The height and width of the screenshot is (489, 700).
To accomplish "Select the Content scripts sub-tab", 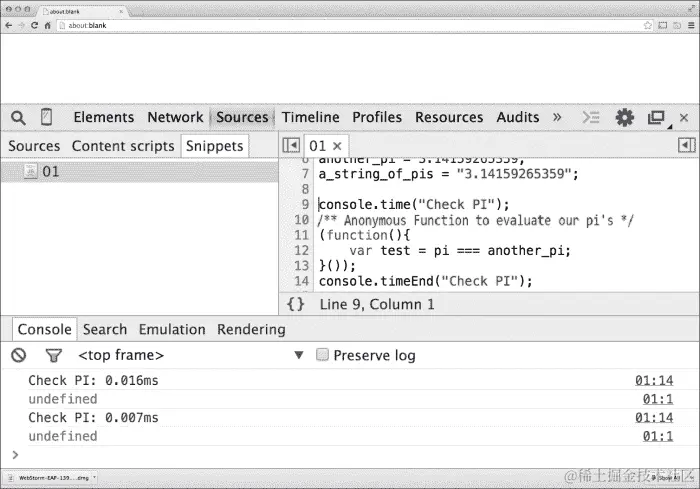I will tap(123, 146).
